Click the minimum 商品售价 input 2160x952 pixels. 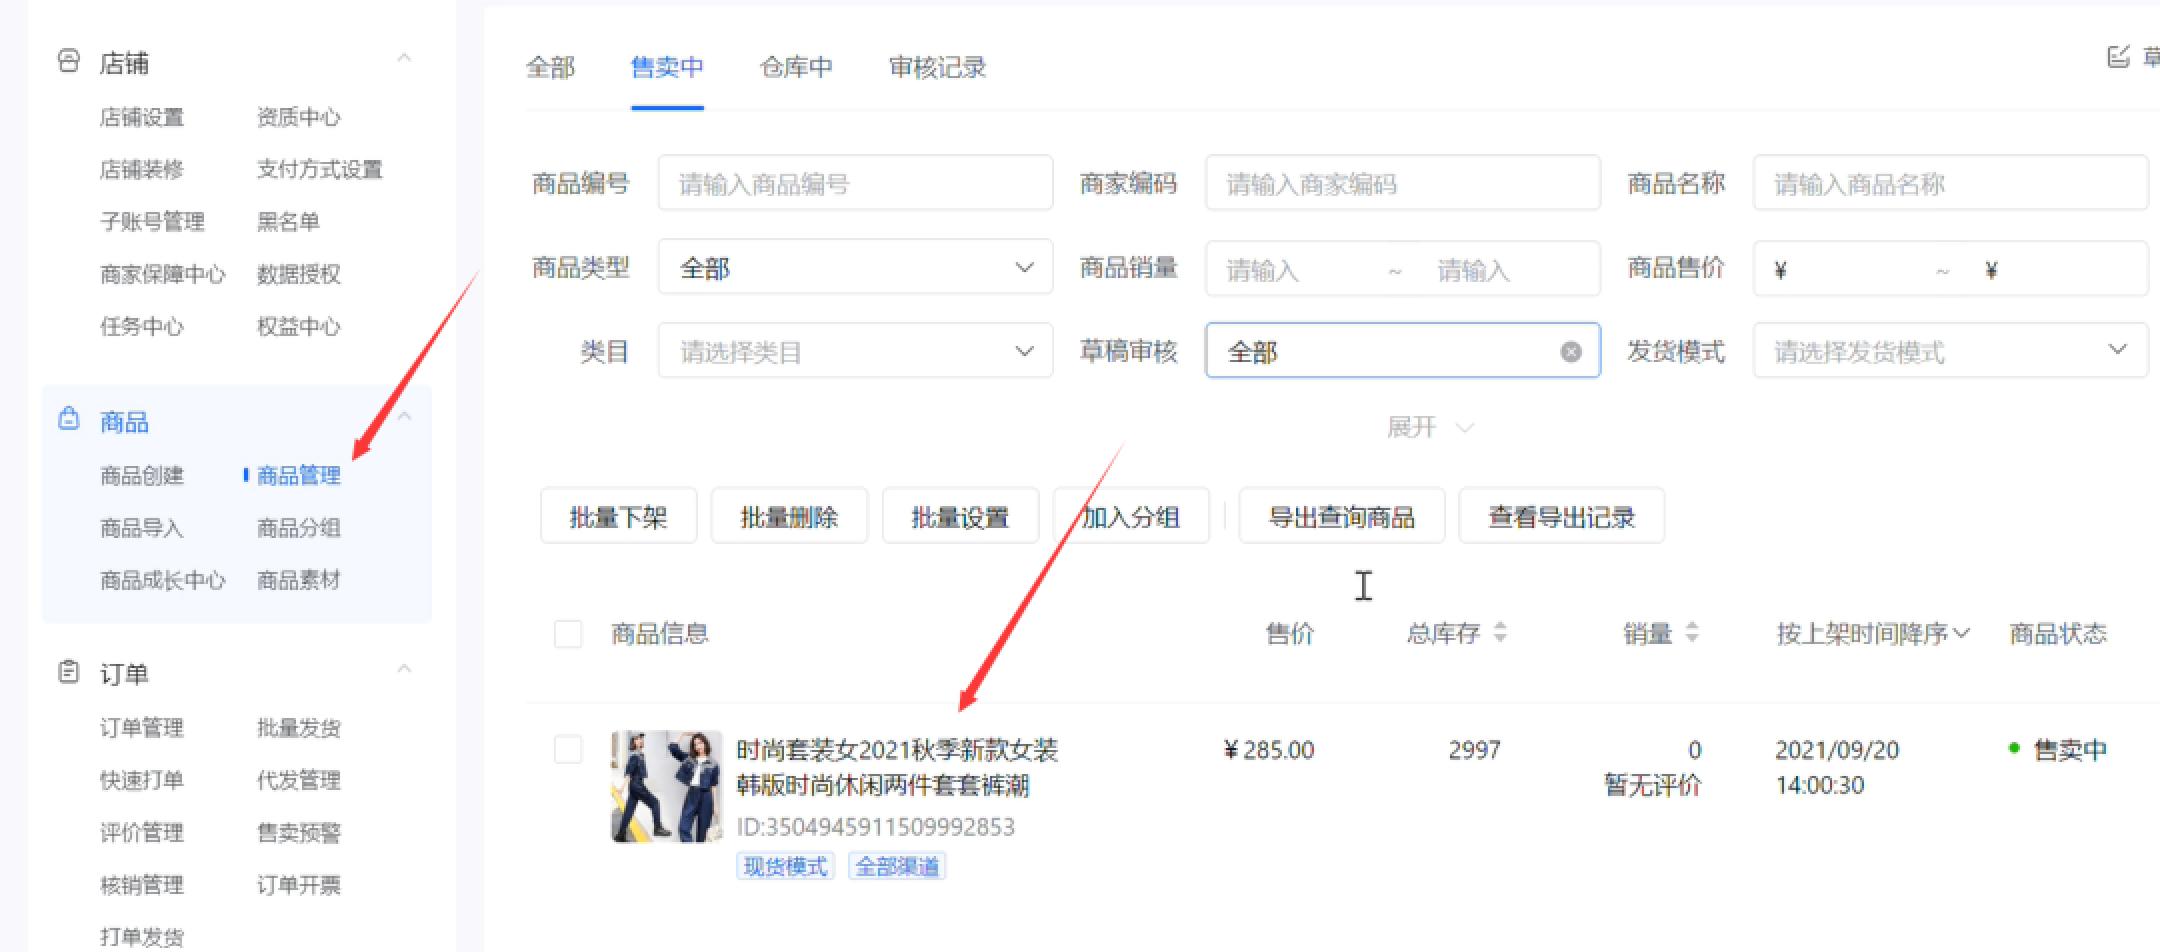(1845, 269)
